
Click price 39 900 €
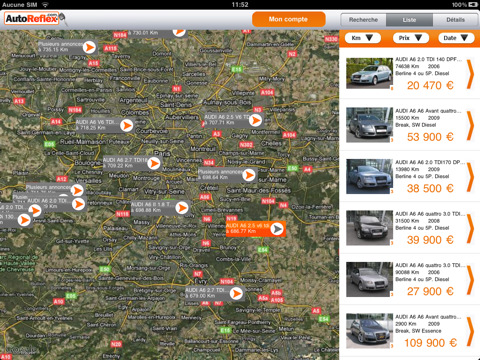coord(430,240)
